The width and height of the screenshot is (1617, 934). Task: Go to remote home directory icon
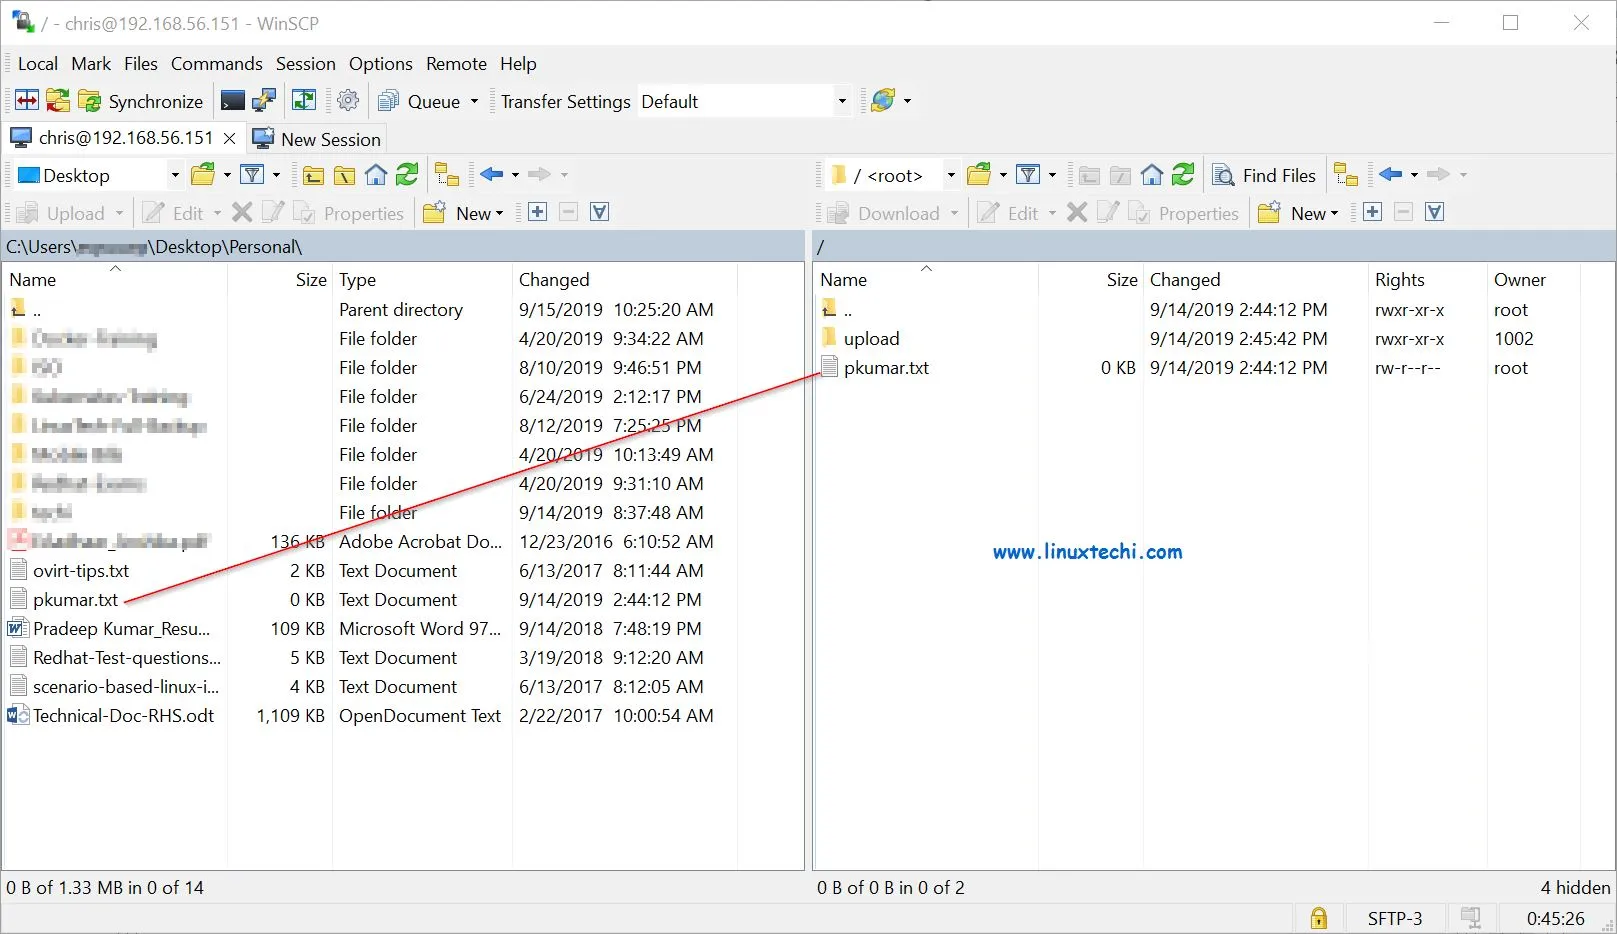(x=1152, y=175)
